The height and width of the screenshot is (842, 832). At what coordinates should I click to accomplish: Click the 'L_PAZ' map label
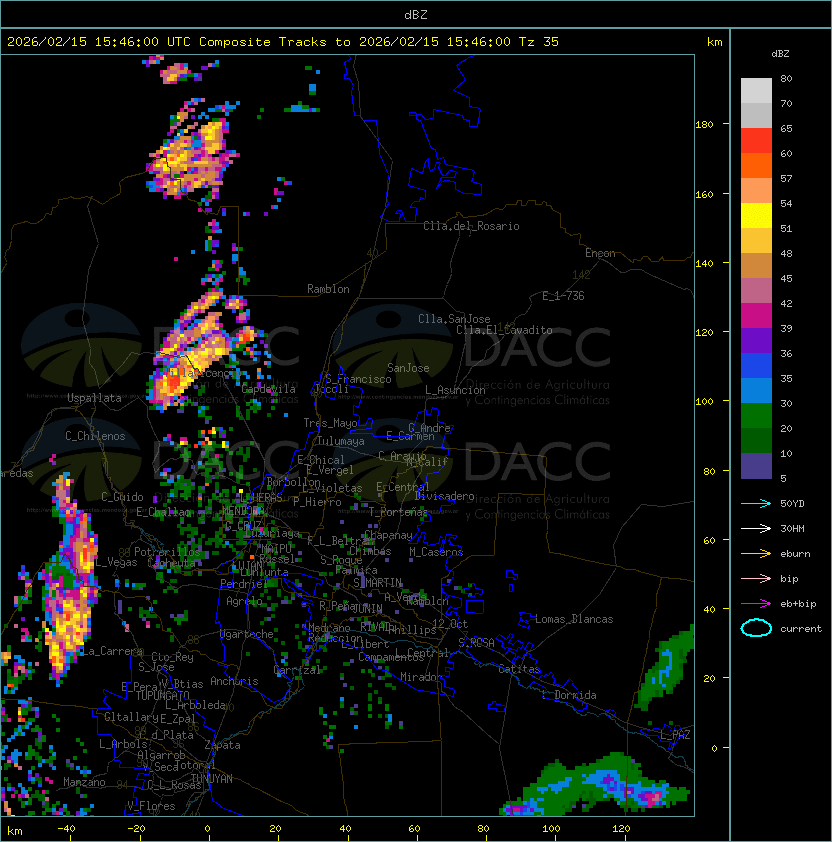(675, 735)
